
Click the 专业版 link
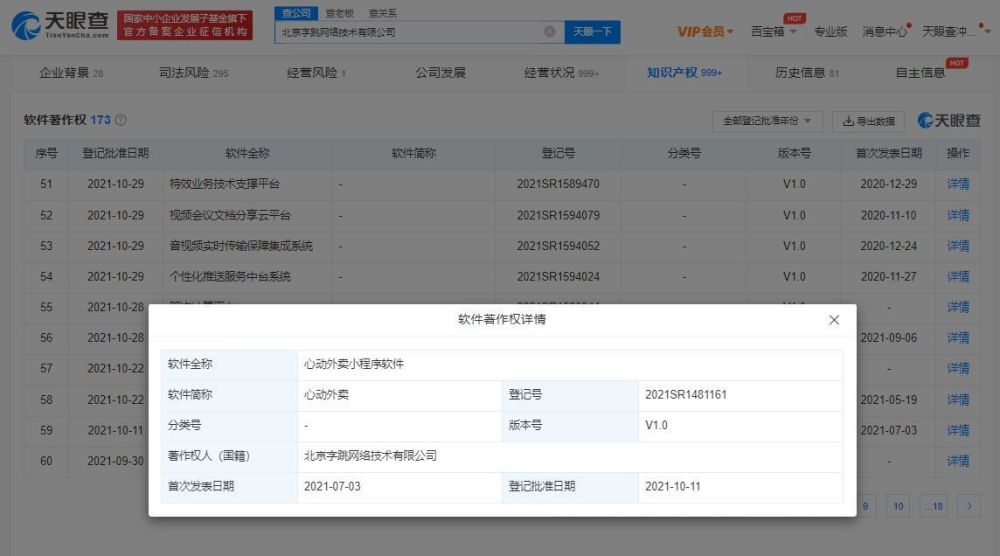[x=830, y=31]
